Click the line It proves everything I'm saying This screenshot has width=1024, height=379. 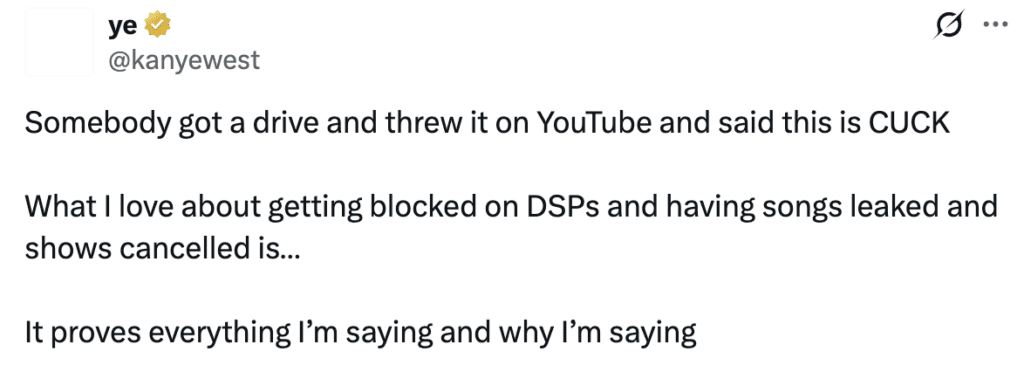[x=360, y=334]
